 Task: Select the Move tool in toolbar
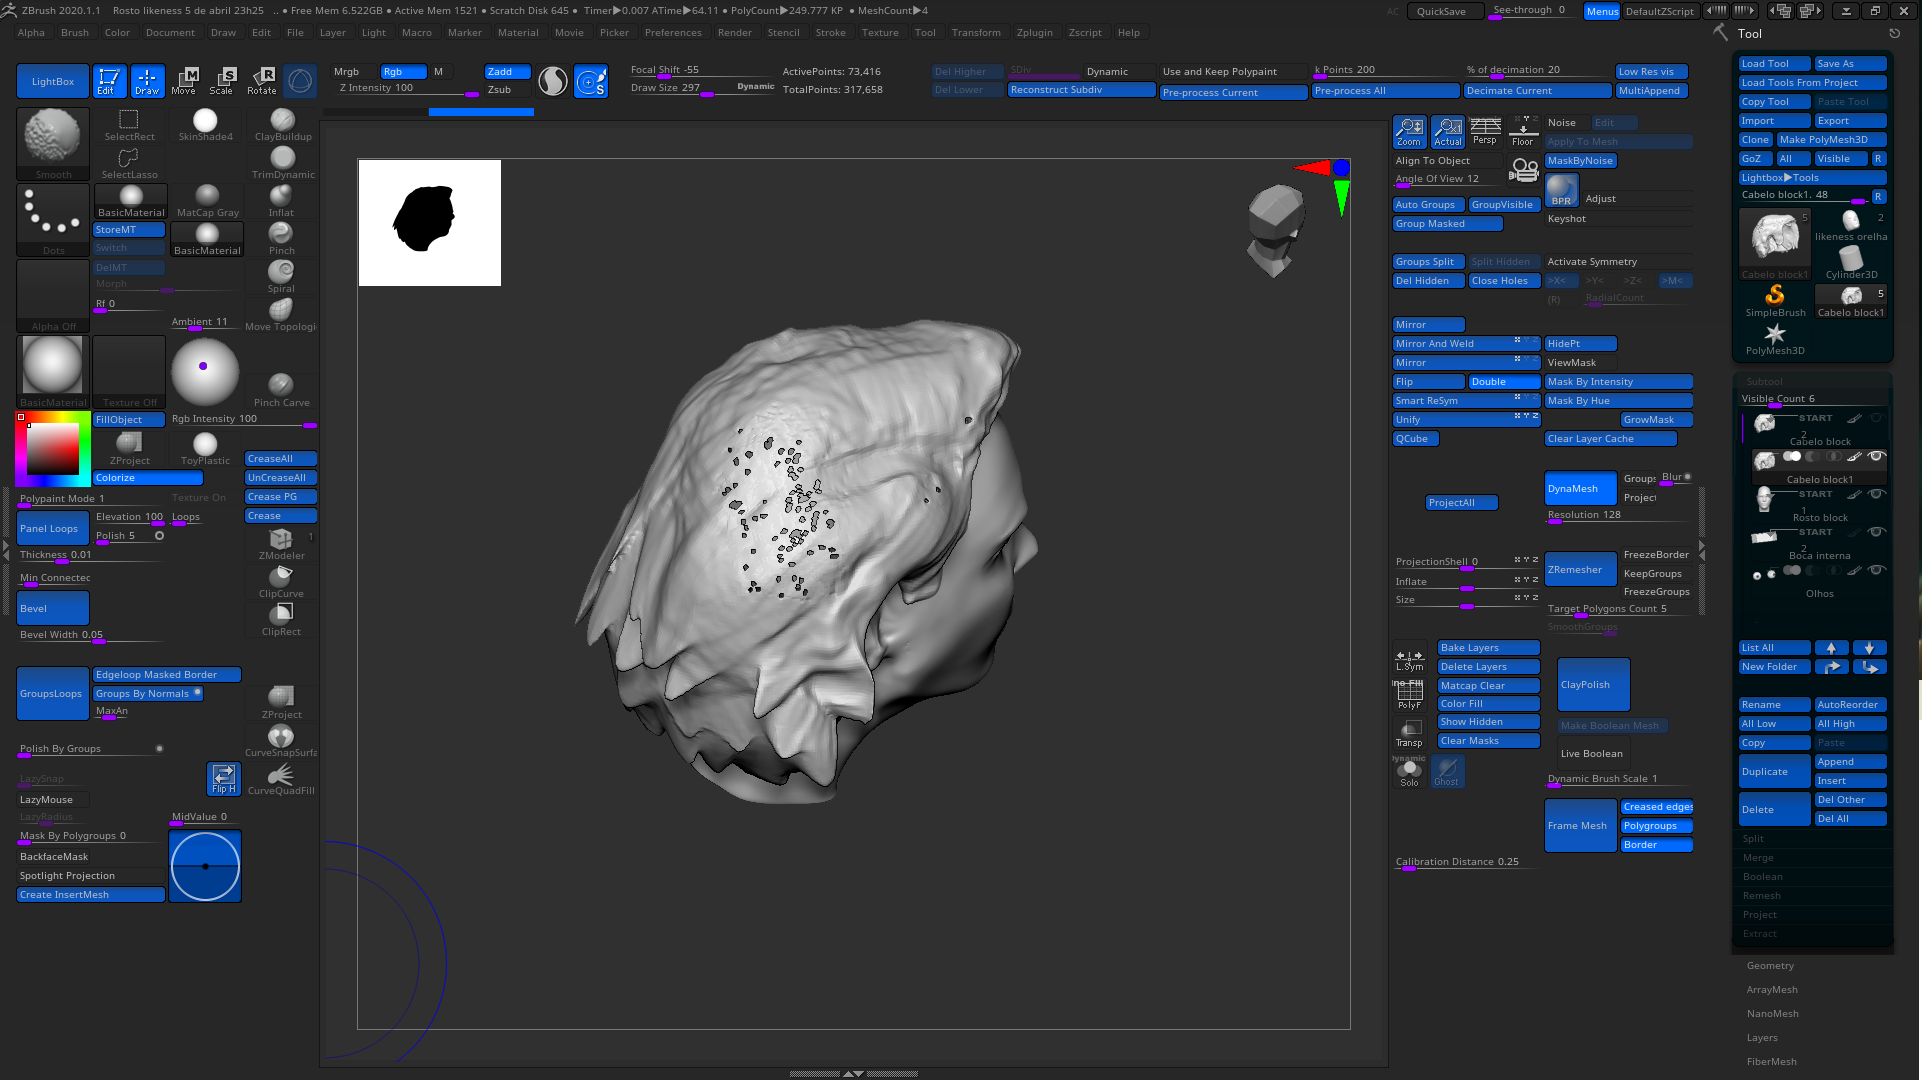pyautogui.click(x=183, y=81)
